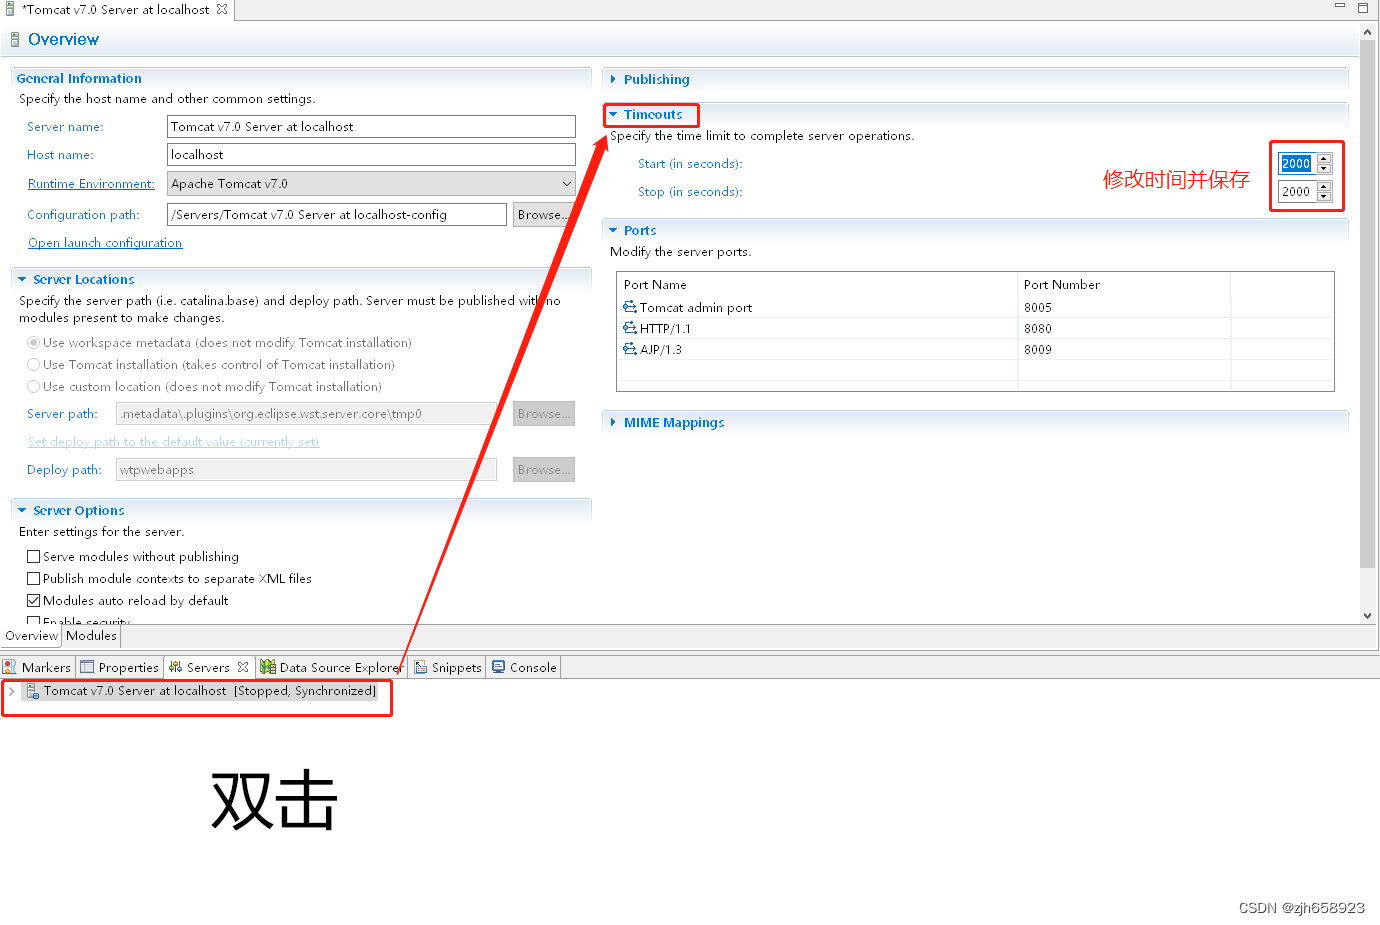Expand the MIME Mappings section
1380x925 pixels.
[x=613, y=422]
